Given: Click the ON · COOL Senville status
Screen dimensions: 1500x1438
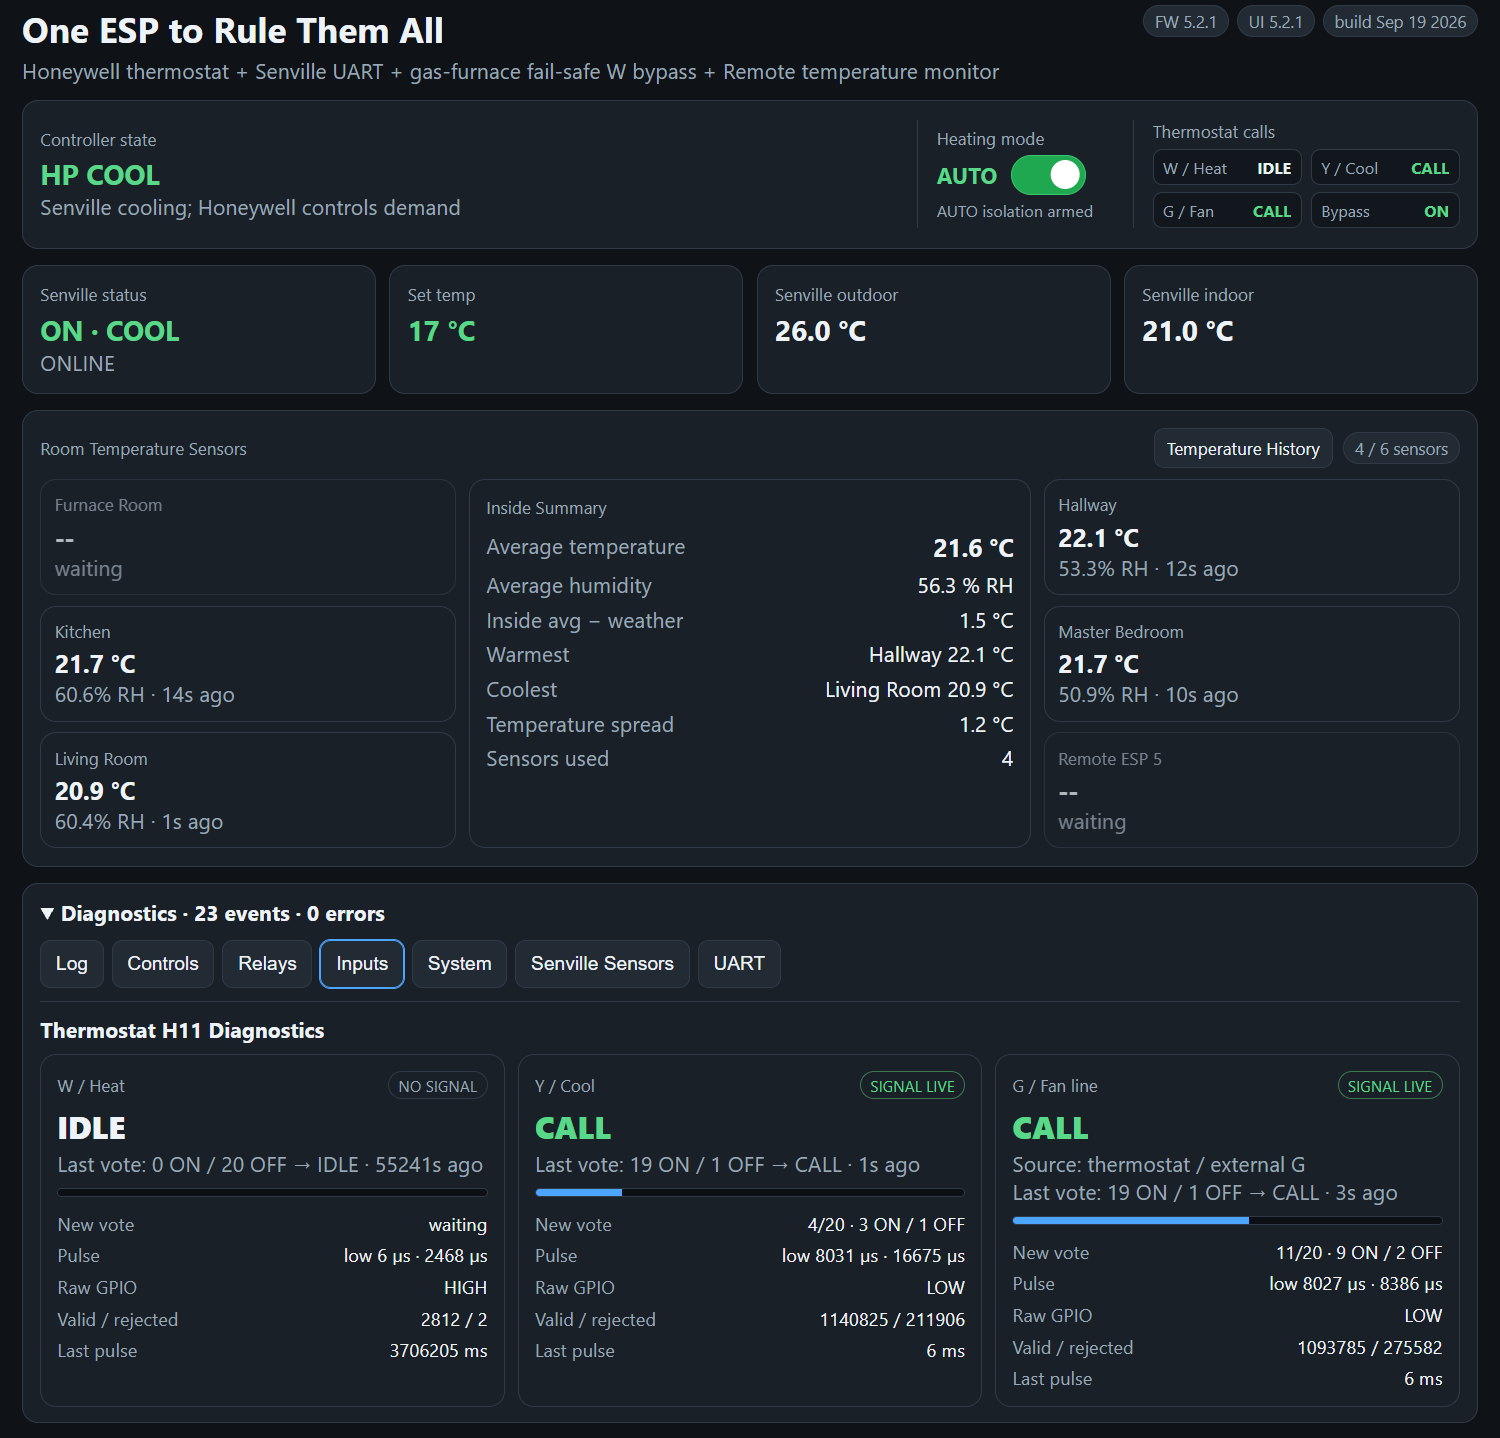Looking at the screenshot, I should click(110, 331).
